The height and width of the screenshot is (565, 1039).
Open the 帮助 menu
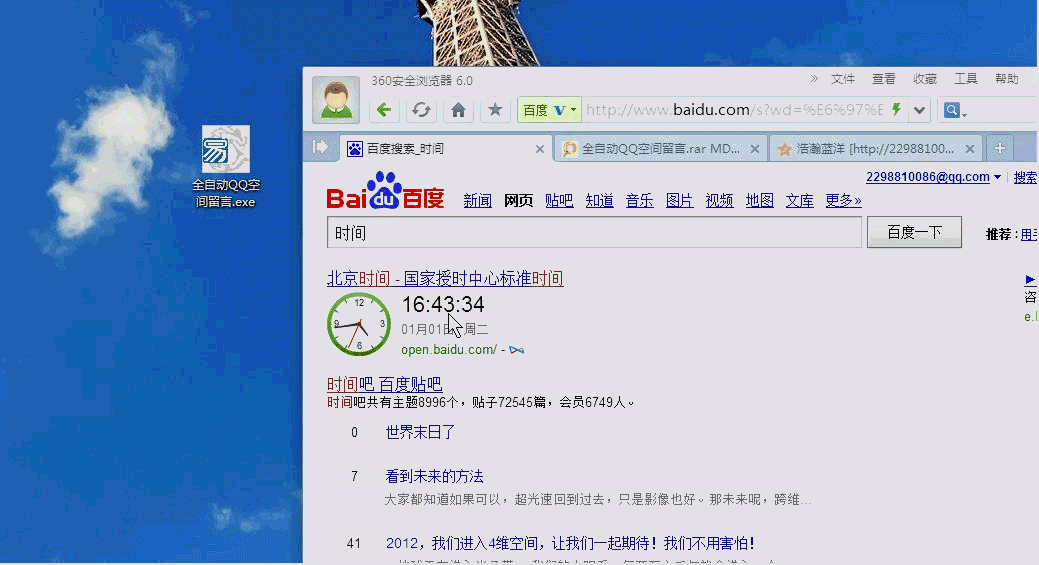[1007, 79]
